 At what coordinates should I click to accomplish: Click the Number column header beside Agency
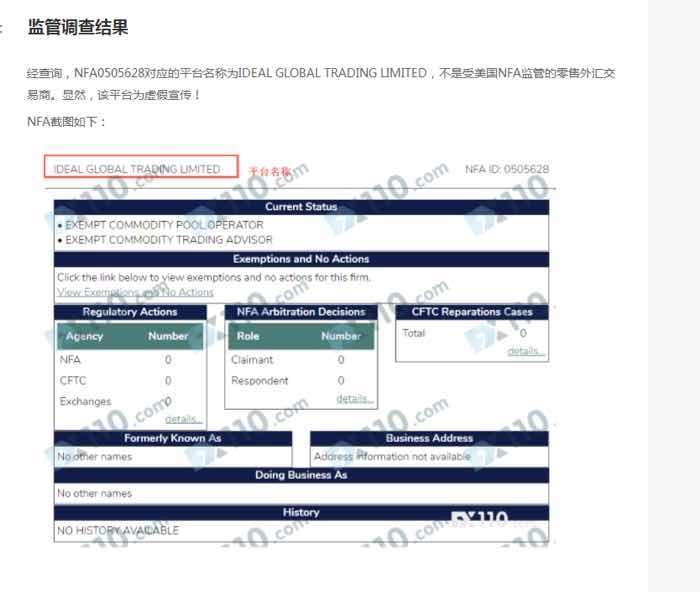point(168,336)
